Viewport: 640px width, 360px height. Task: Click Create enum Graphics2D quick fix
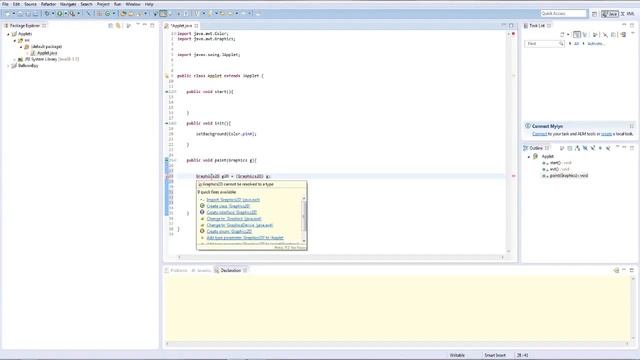pyautogui.click(x=229, y=231)
